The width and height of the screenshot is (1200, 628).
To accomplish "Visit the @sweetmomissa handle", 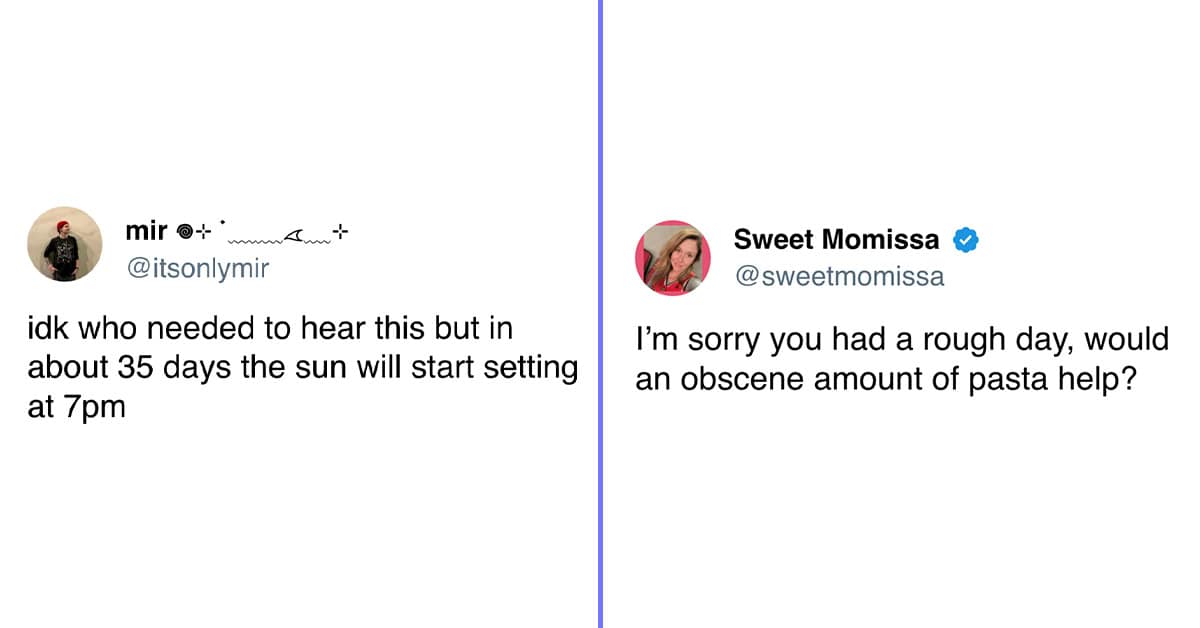I will point(839,276).
